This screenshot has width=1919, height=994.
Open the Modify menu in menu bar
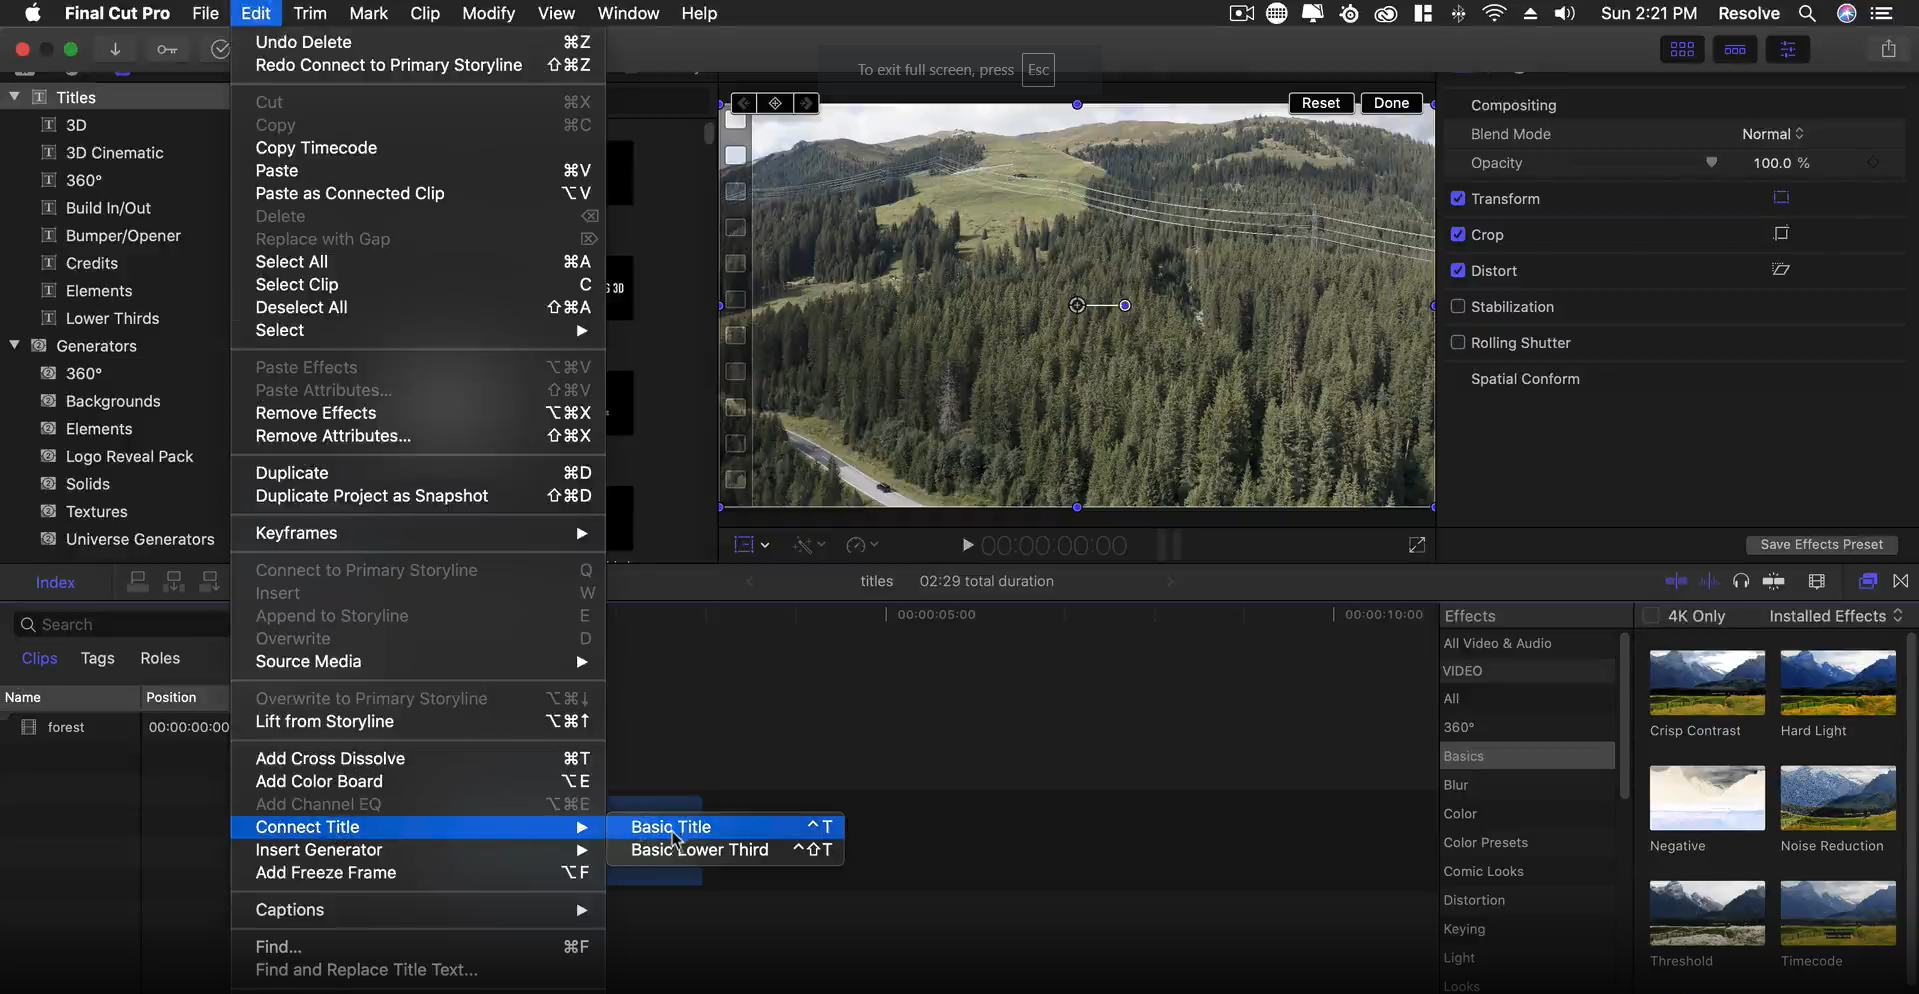click(488, 13)
